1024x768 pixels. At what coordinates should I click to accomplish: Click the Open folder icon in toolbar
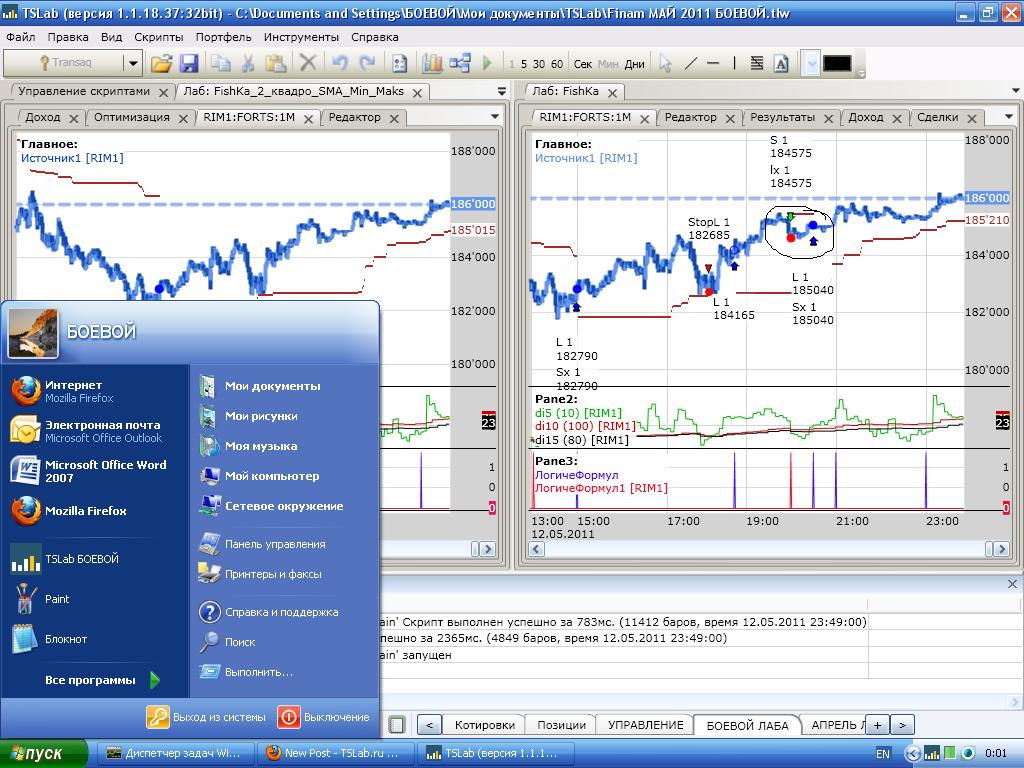pos(161,63)
